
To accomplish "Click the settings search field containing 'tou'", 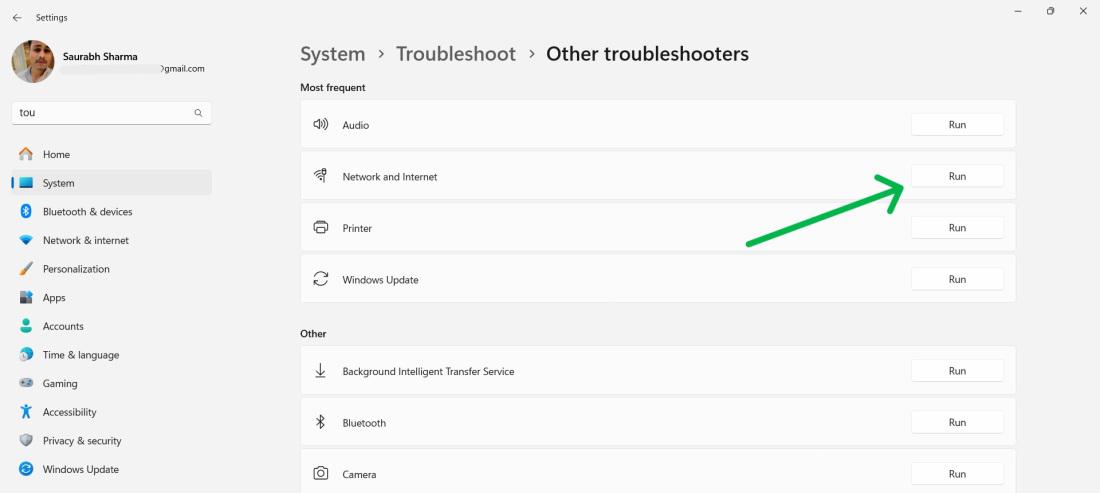I will point(112,113).
